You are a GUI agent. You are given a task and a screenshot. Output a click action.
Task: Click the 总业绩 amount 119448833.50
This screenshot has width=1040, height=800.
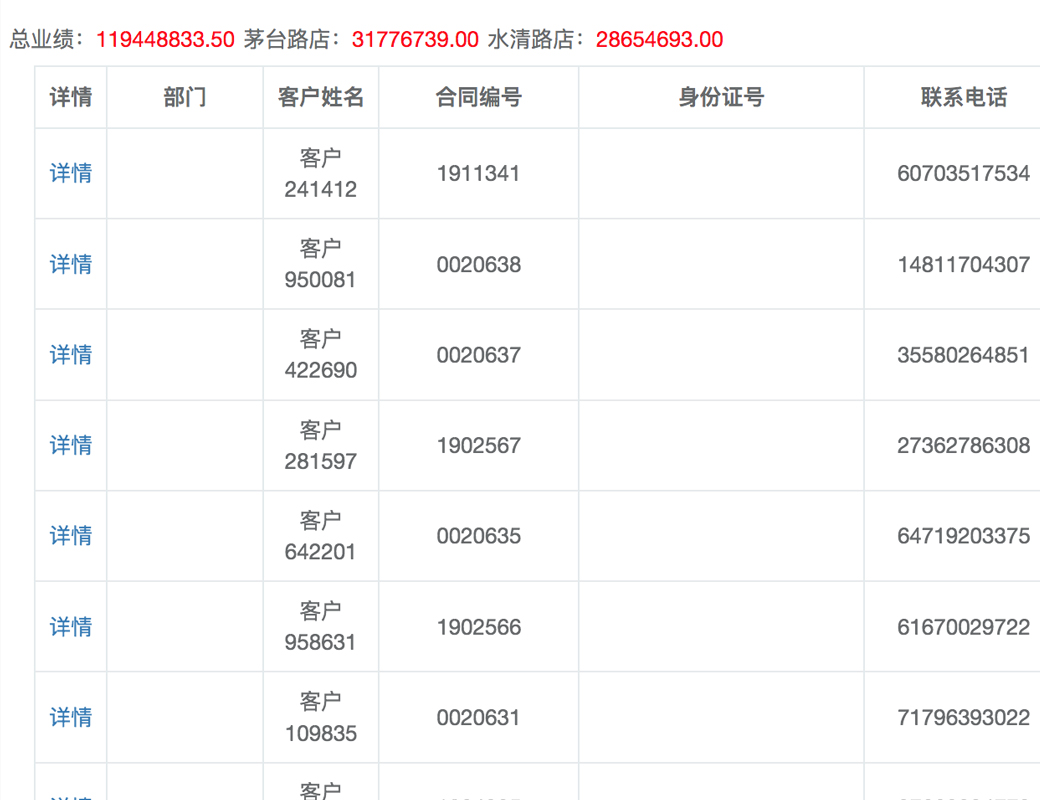point(165,40)
